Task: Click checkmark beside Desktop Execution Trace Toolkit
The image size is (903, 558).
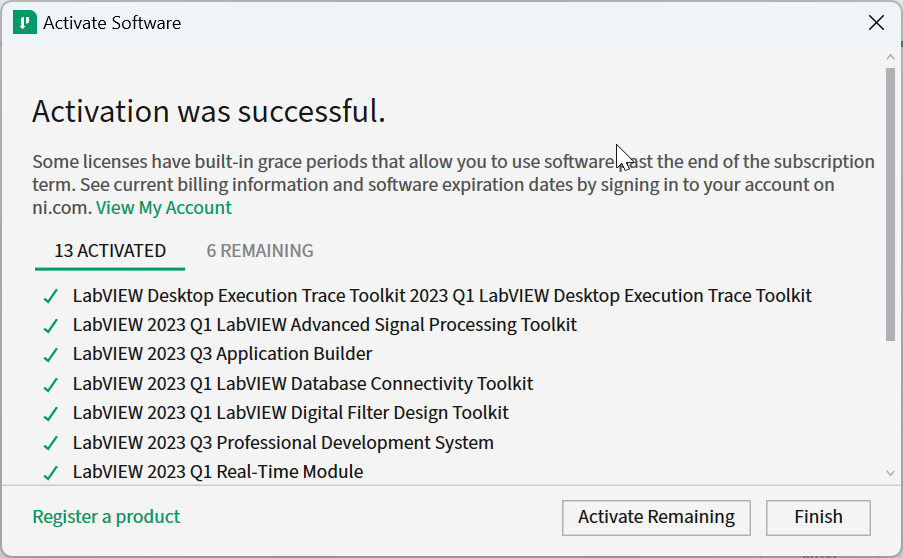Action: (x=51, y=297)
